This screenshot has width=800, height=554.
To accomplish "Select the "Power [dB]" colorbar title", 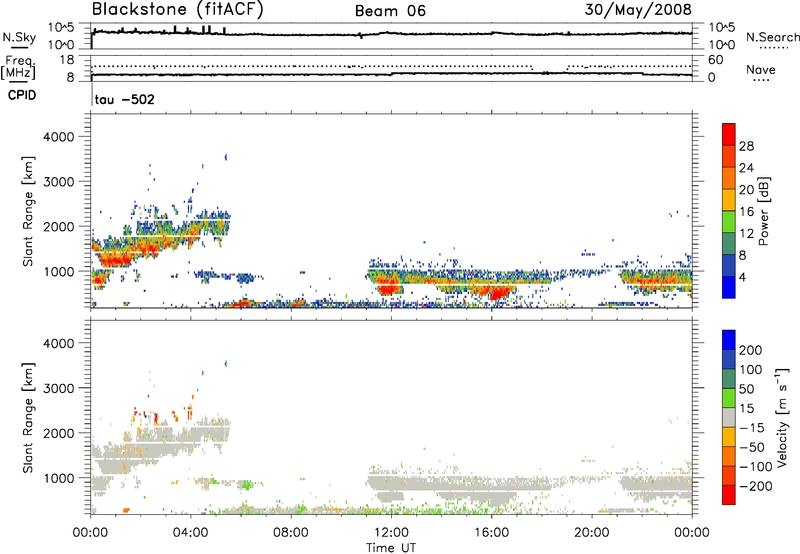I will point(764,211).
